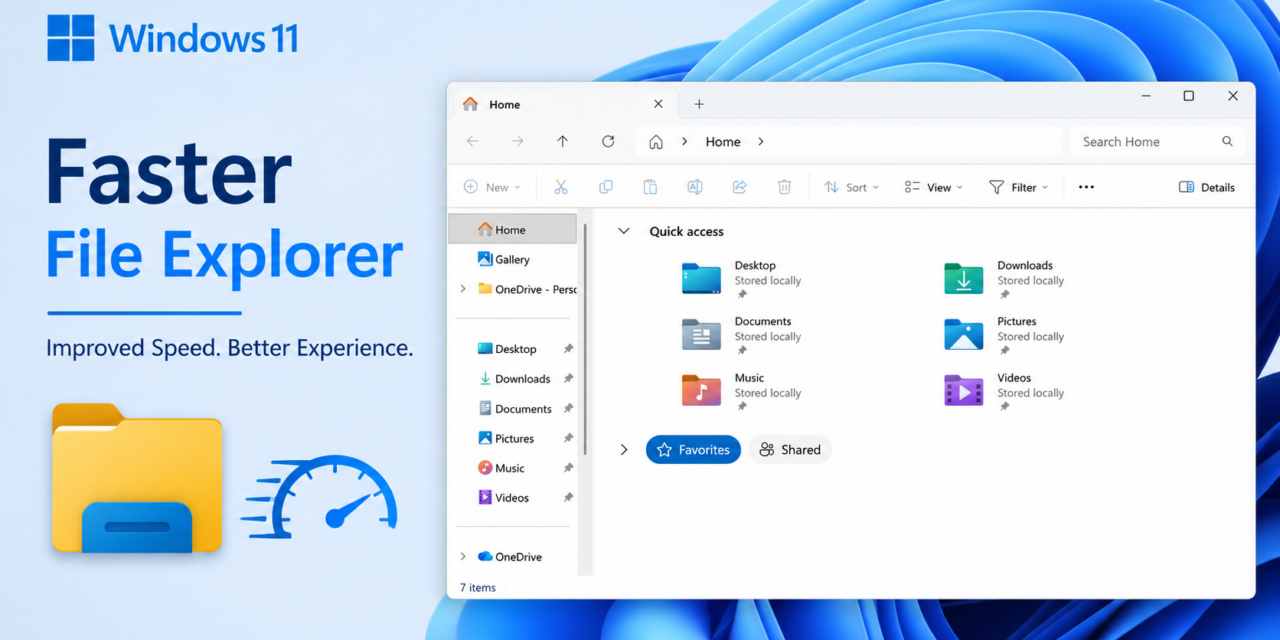Click the search magnifier icon
Viewport: 1280px width, 640px height.
1227,142
